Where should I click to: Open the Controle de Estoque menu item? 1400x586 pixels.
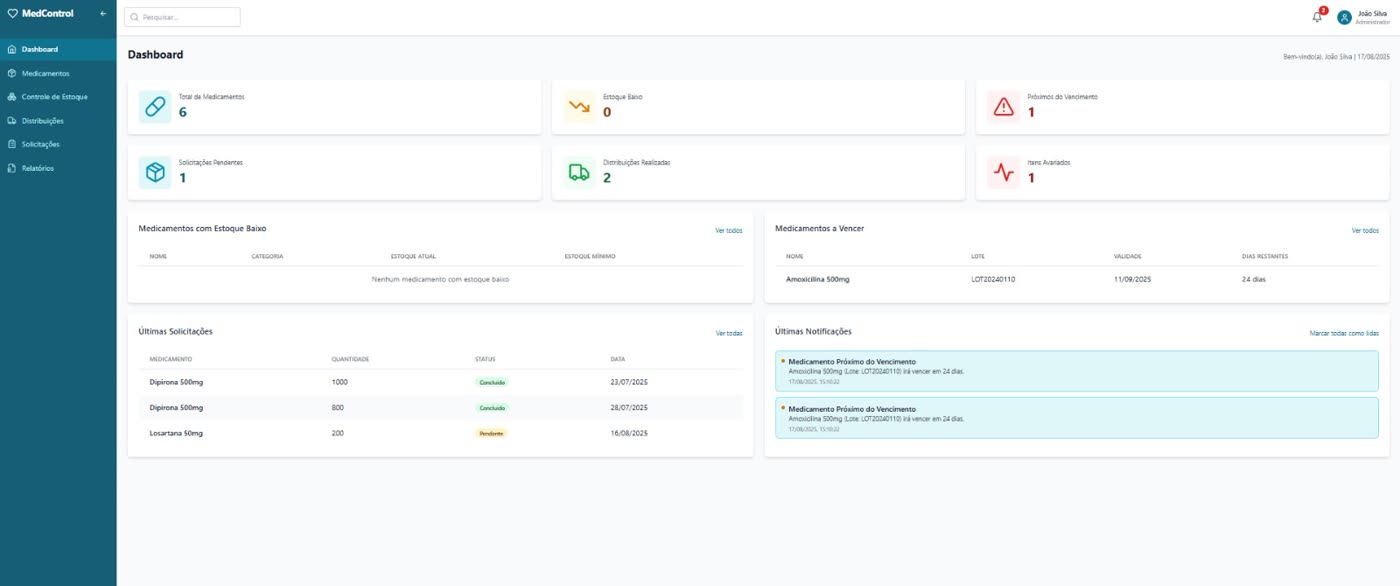pos(58,97)
